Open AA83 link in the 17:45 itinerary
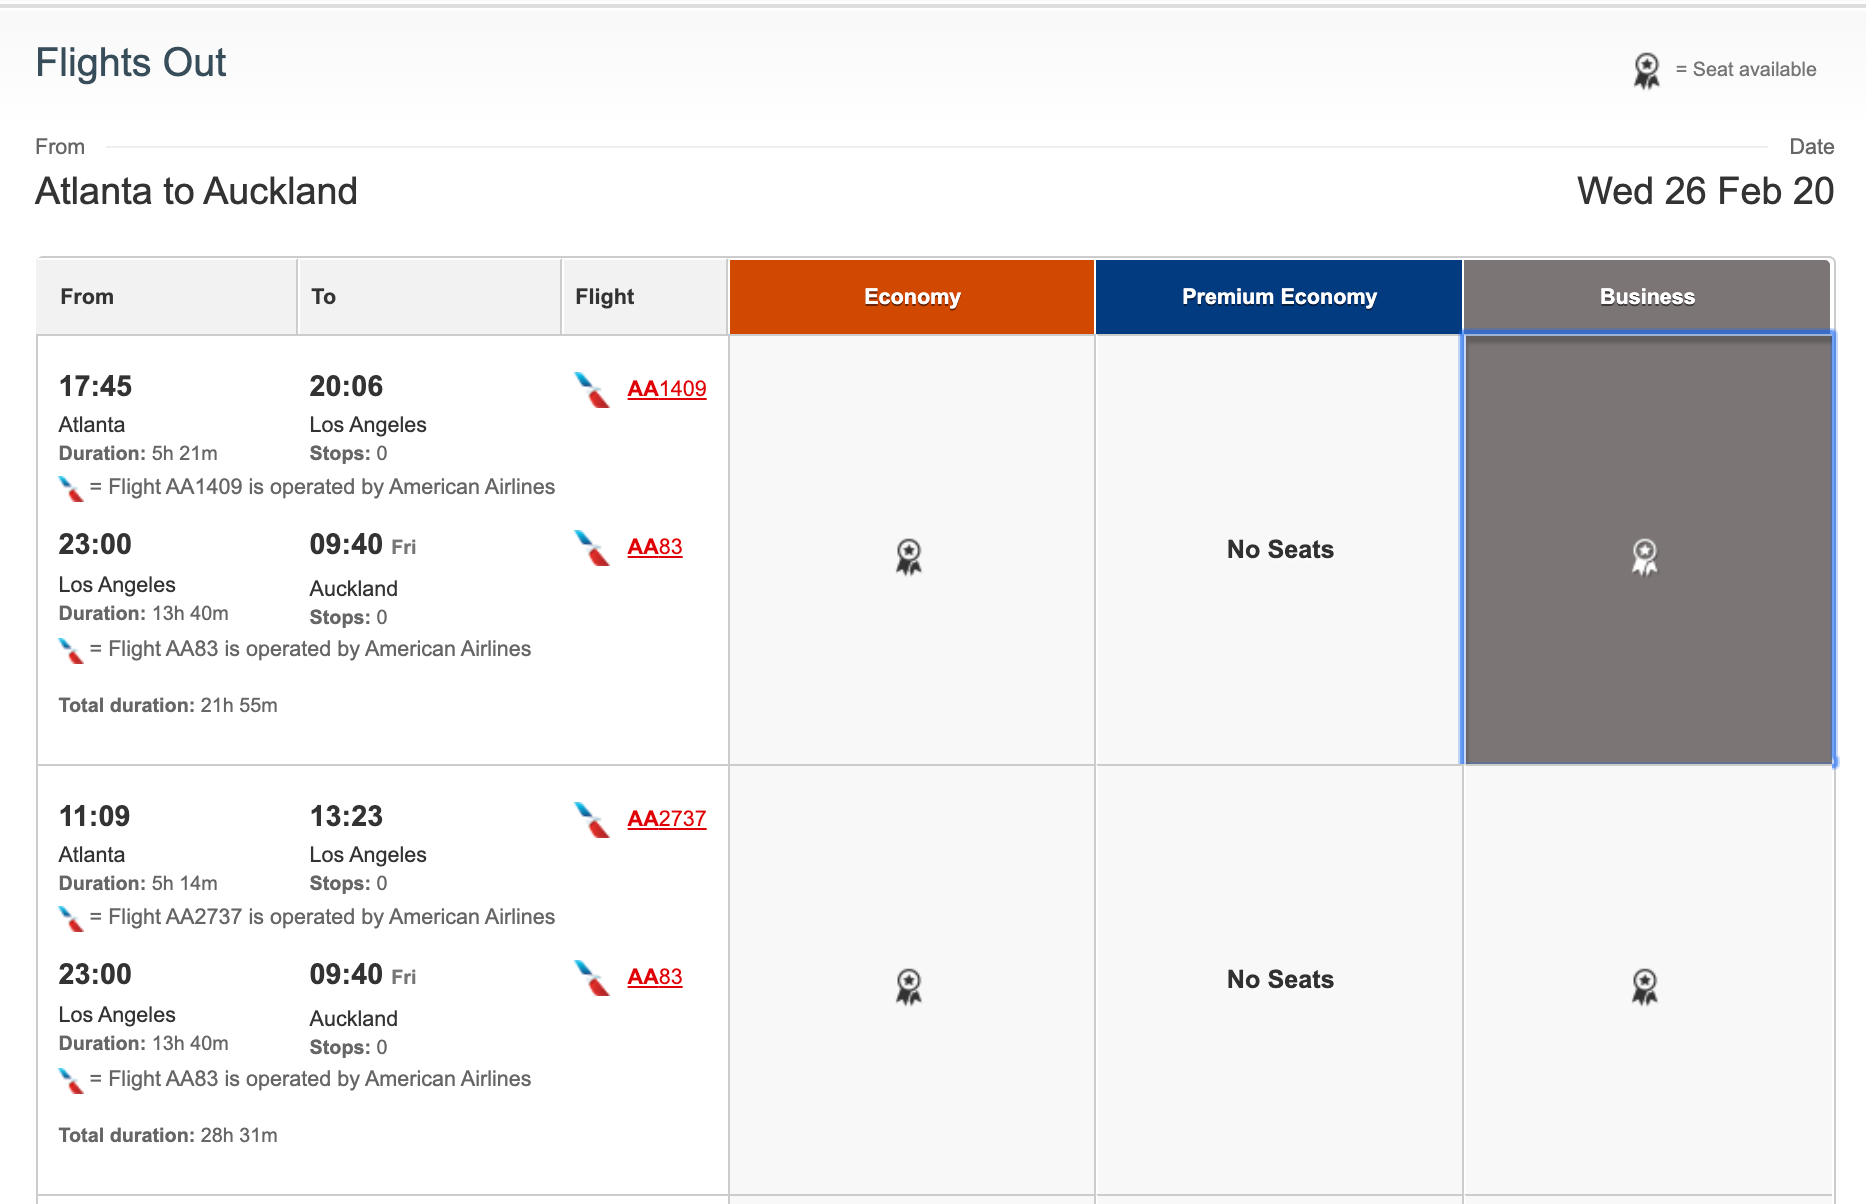Screen dimensions: 1866x1204 654,547
